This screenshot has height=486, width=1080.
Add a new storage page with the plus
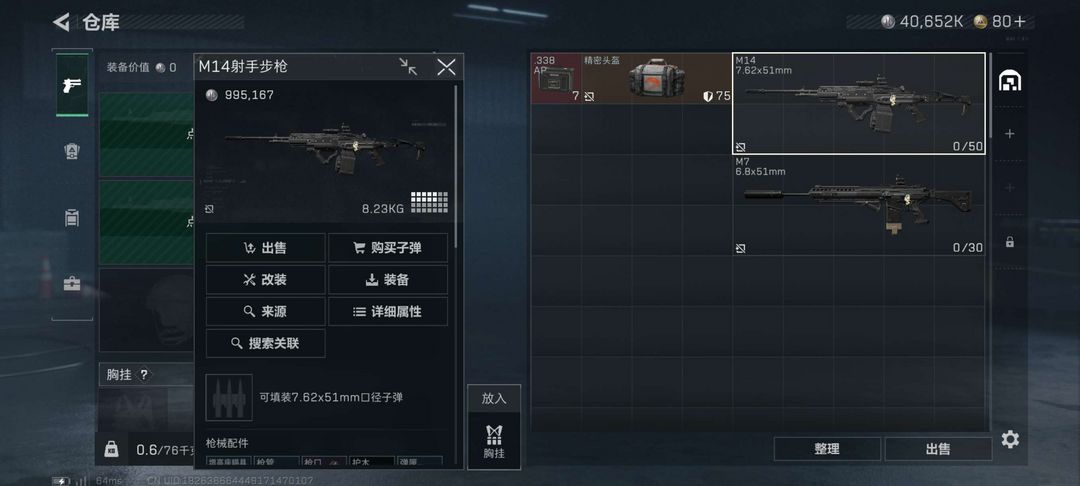pyautogui.click(x=1010, y=134)
